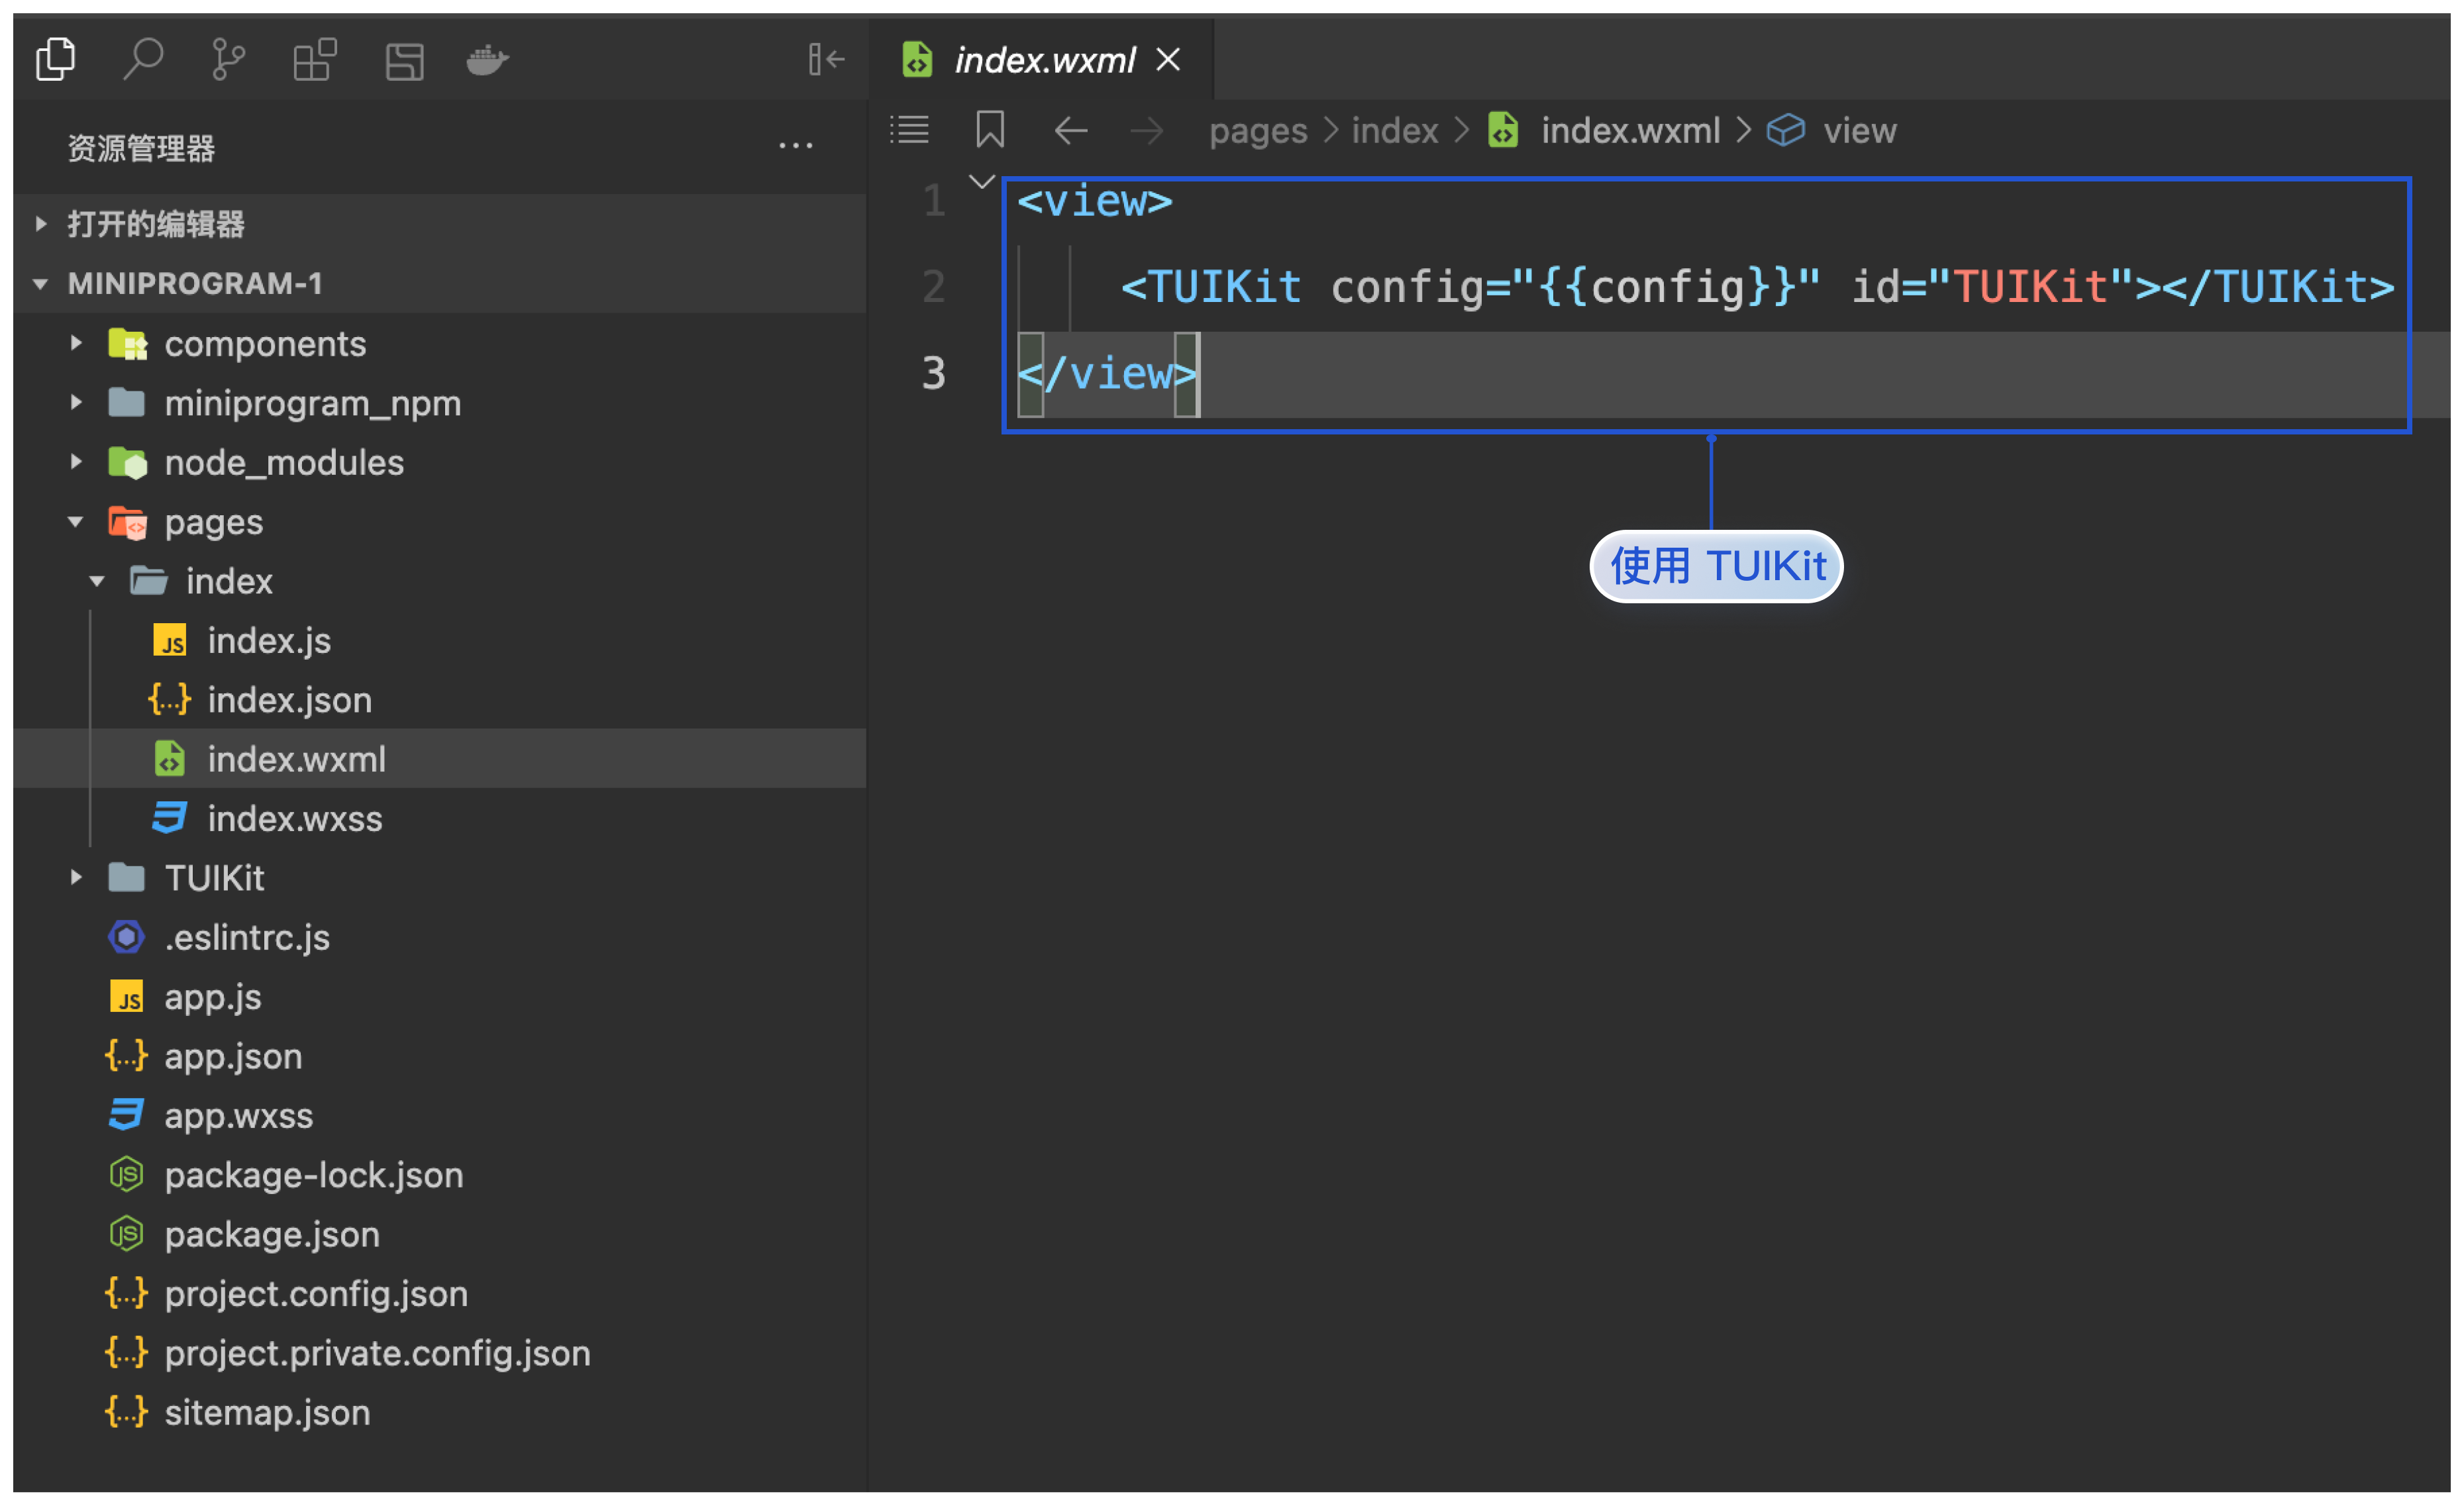Select index.wxml in the file tree
The image size is (2464, 1506).
tap(440, 759)
